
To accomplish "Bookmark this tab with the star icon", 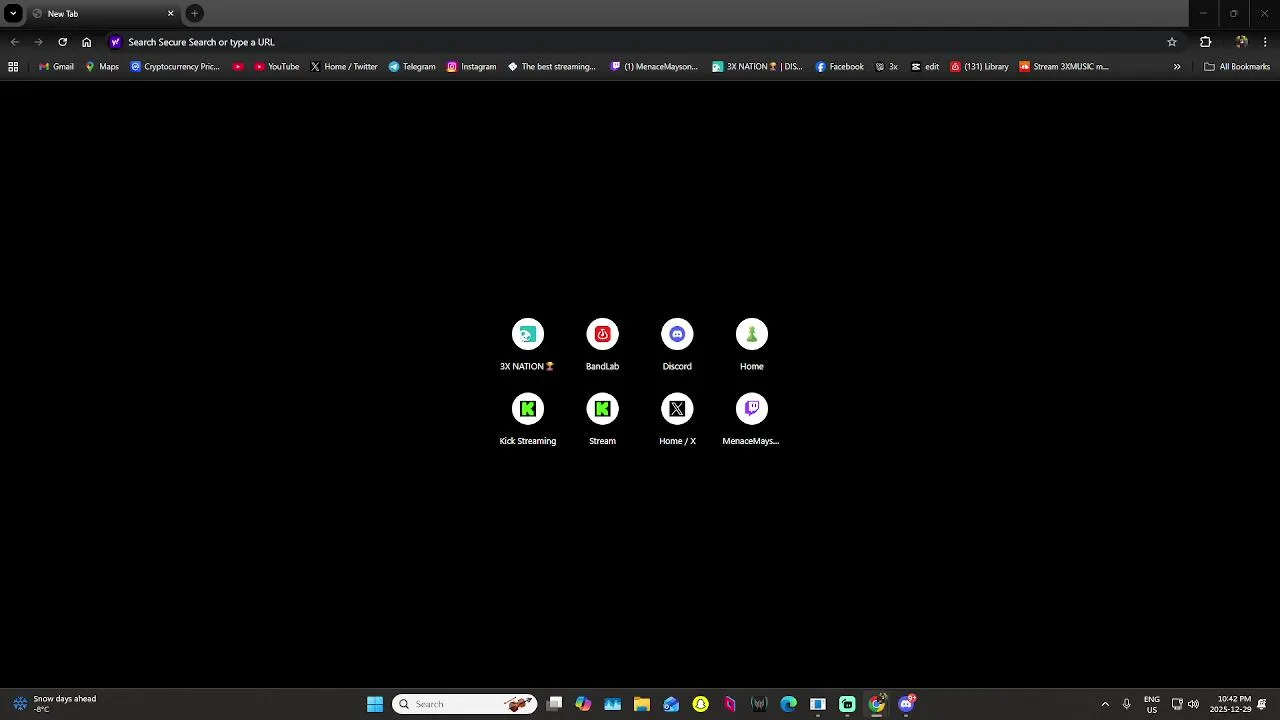I will click(1172, 42).
